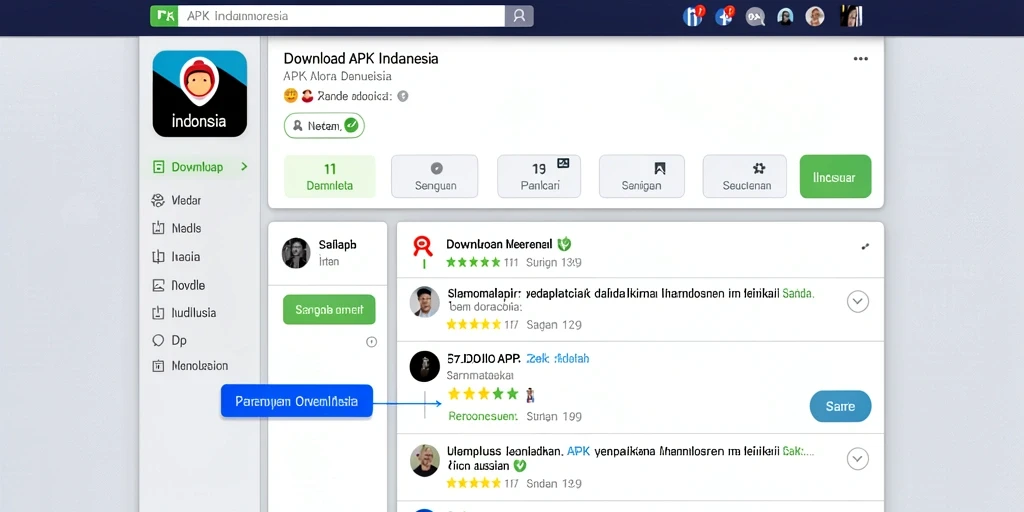Image resolution: width=1024 pixels, height=512 pixels.
Task: Click the small info icon below Sangab omerl
Action: click(x=372, y=342)
